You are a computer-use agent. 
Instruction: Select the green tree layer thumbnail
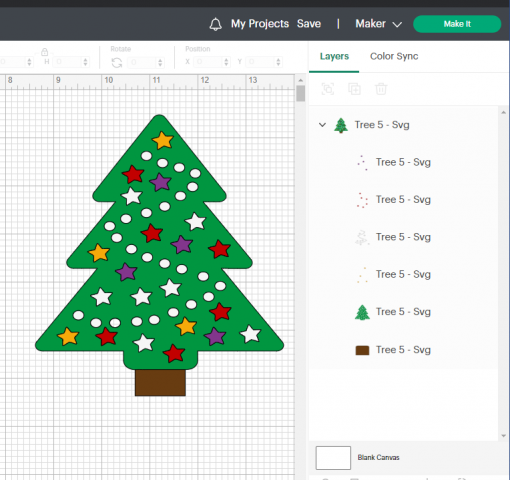[x=362, y=312]
